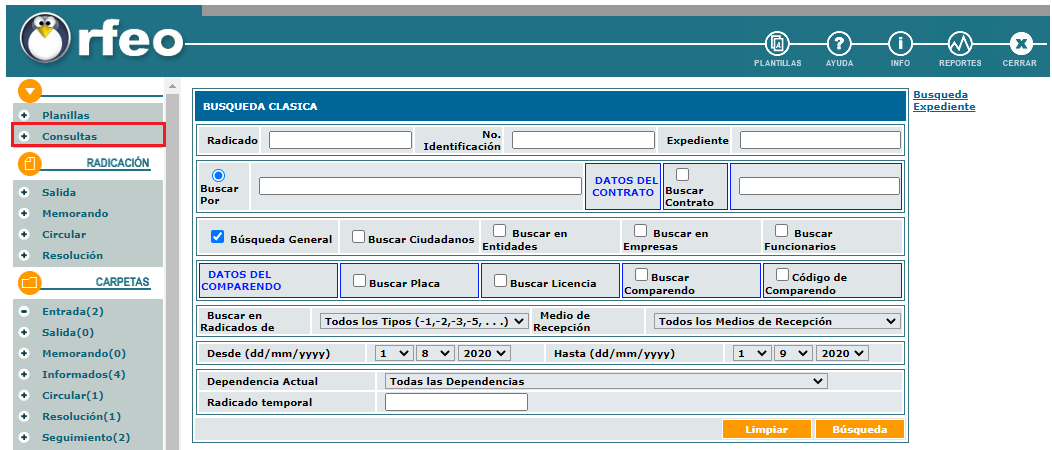Click the orange Búsqueda button
Screen dimensions: 1052x450
click(859, 429)
